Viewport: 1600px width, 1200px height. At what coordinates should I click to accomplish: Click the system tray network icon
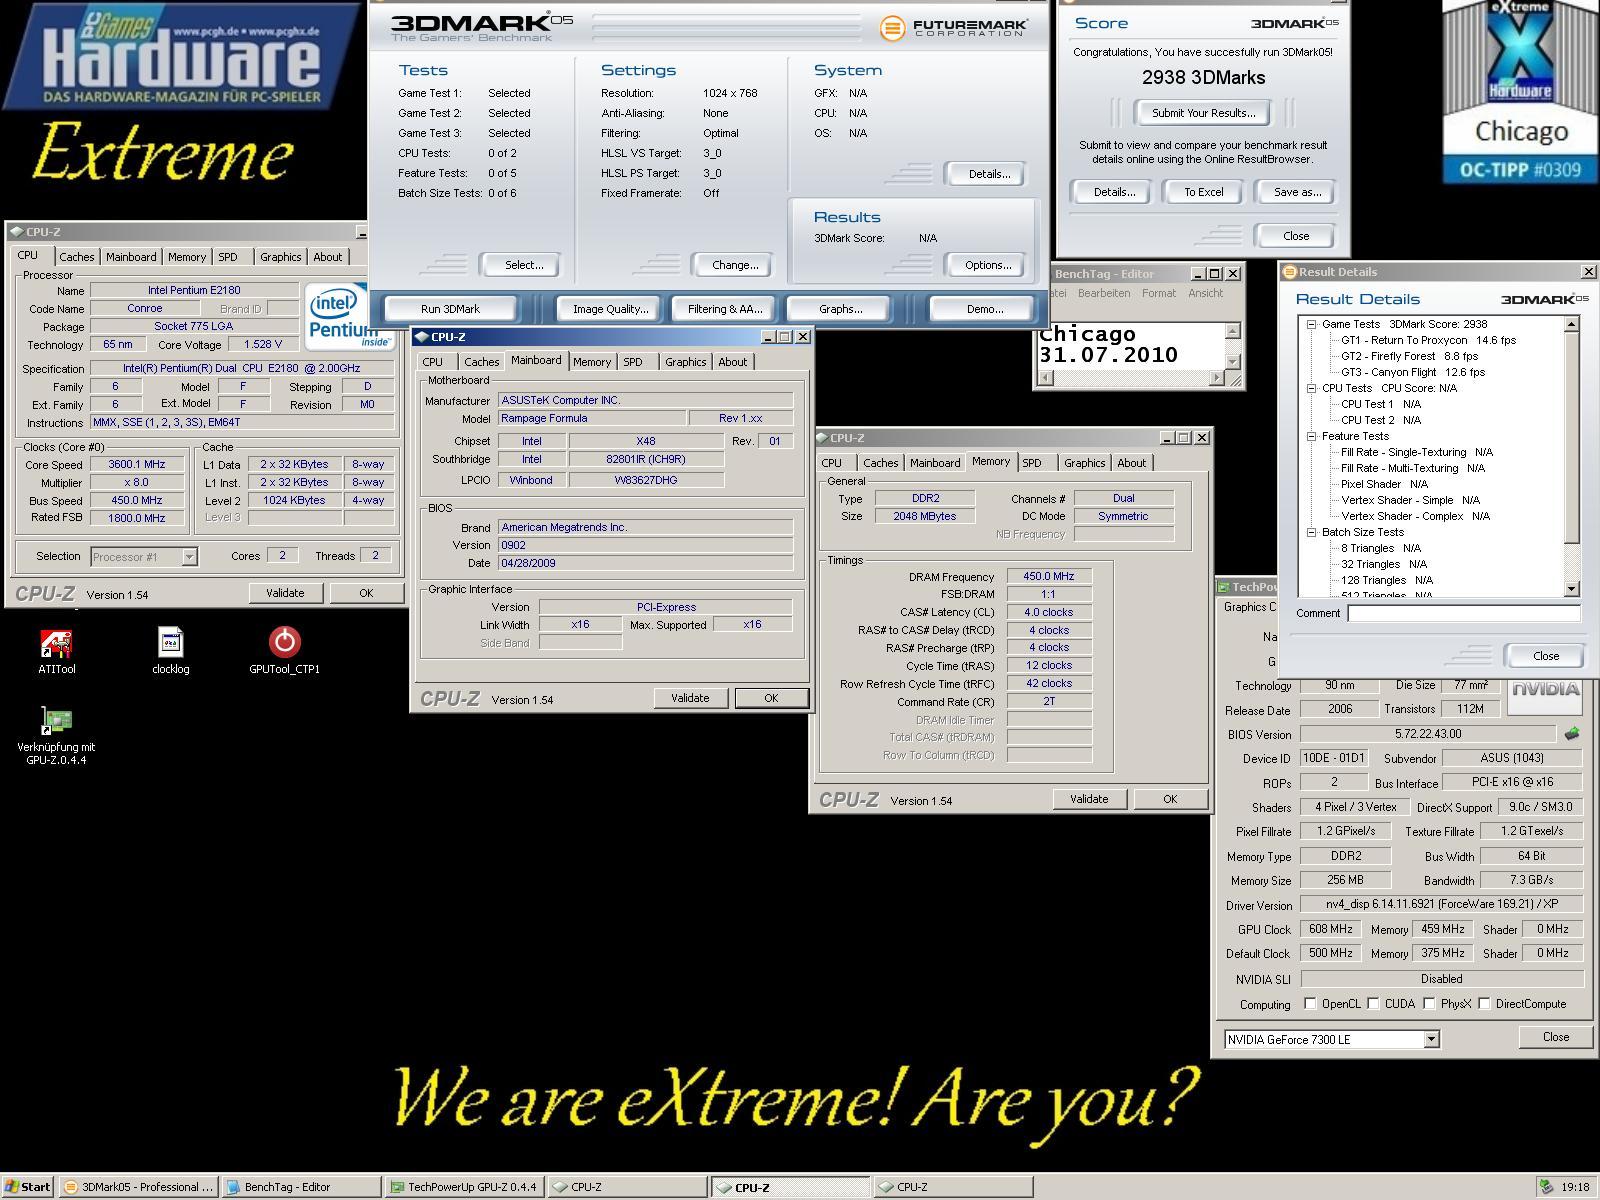point(1546,1187)
